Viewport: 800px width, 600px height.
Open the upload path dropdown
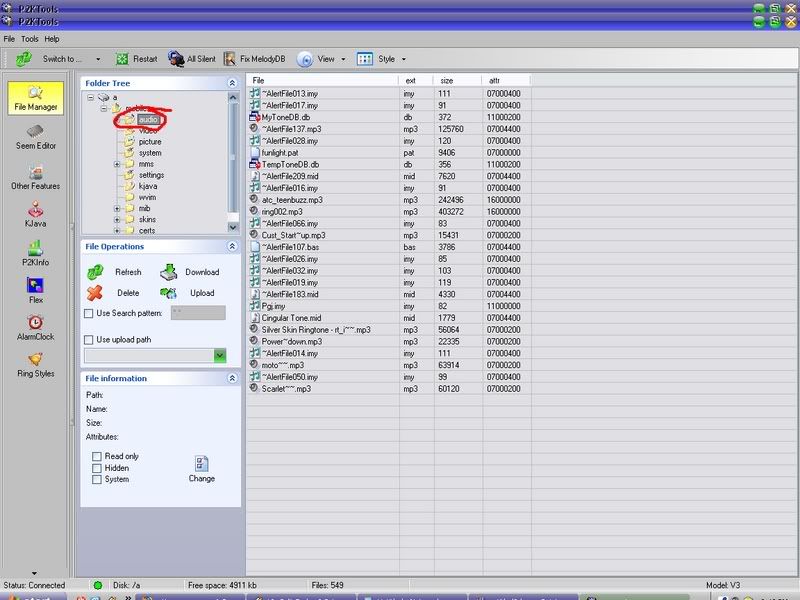[220, 356]
